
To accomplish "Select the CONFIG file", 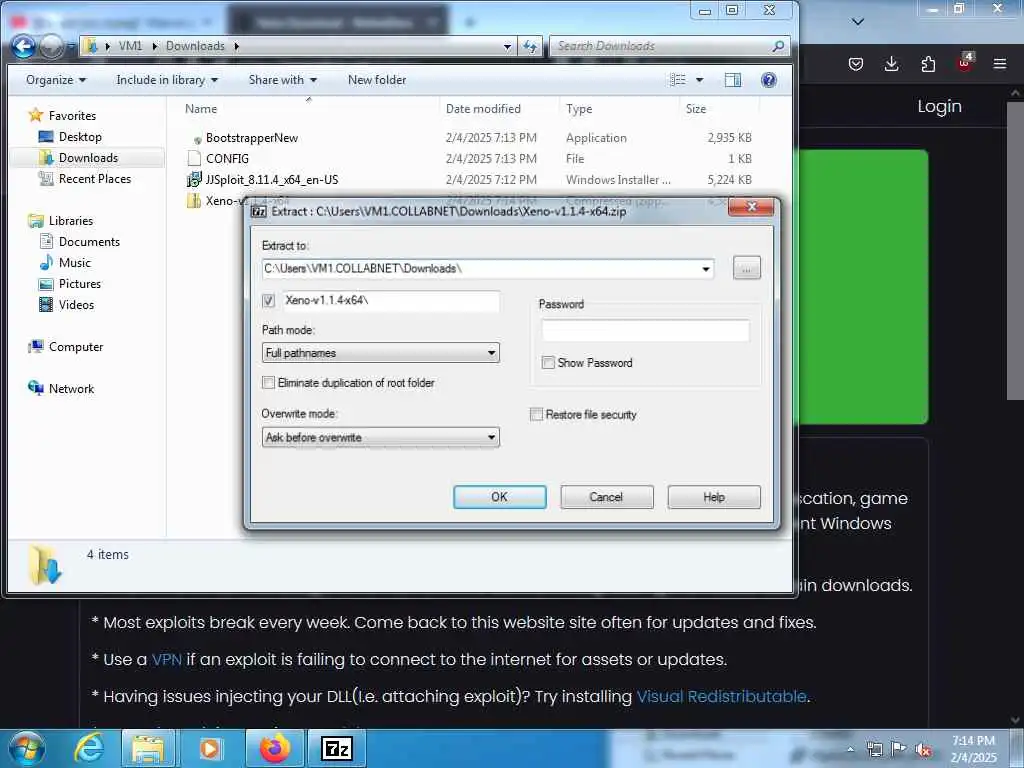I will pos(227,159).
